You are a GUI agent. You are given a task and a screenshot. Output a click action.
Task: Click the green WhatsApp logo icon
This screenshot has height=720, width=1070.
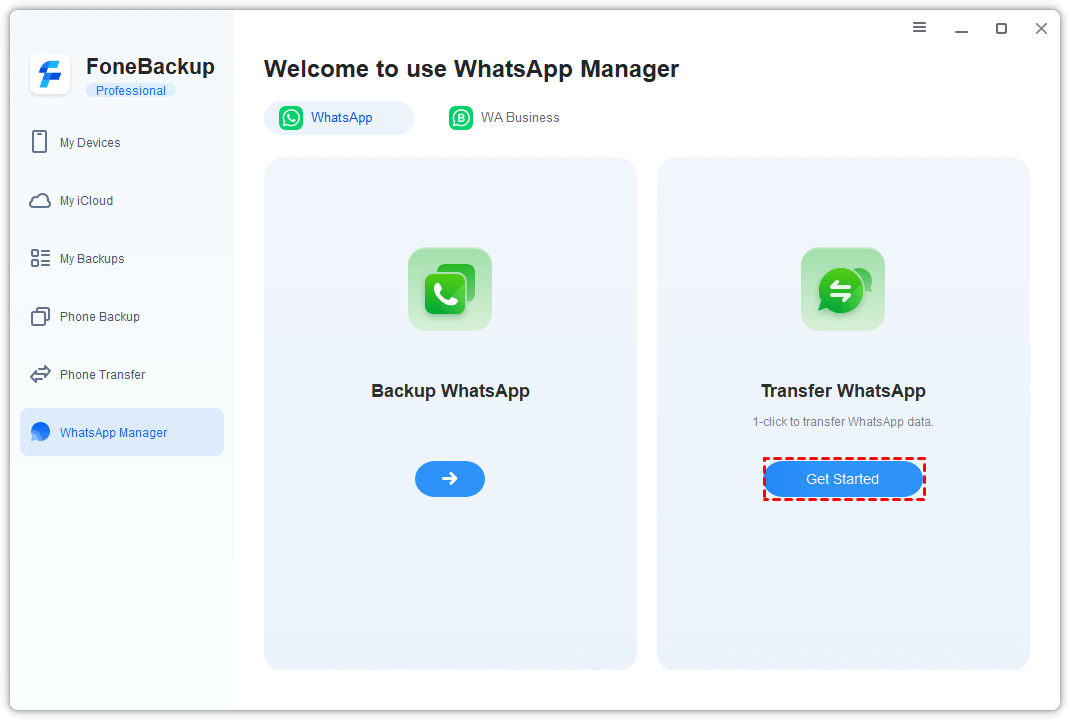click(291, 117)
